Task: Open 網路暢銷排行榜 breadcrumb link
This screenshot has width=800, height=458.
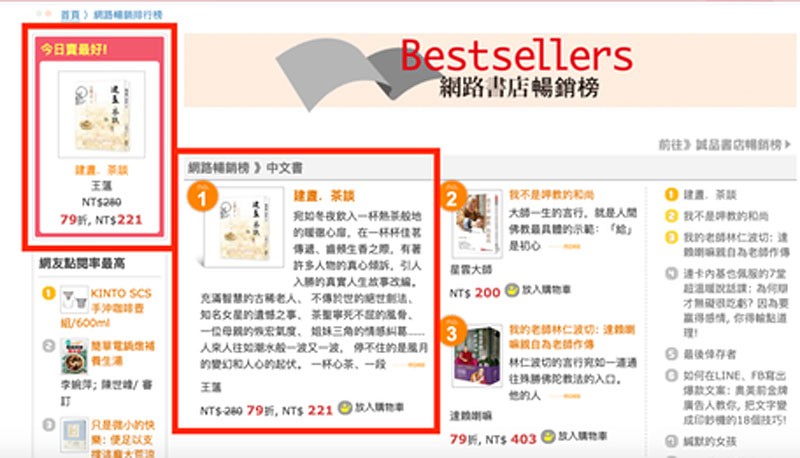Action: coord(128,15)
